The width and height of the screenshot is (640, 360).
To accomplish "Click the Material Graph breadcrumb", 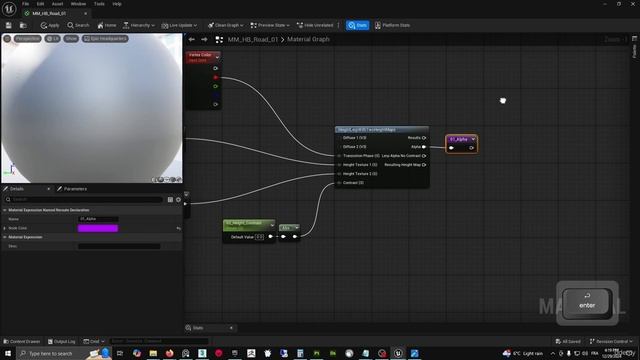I will 308,39.
